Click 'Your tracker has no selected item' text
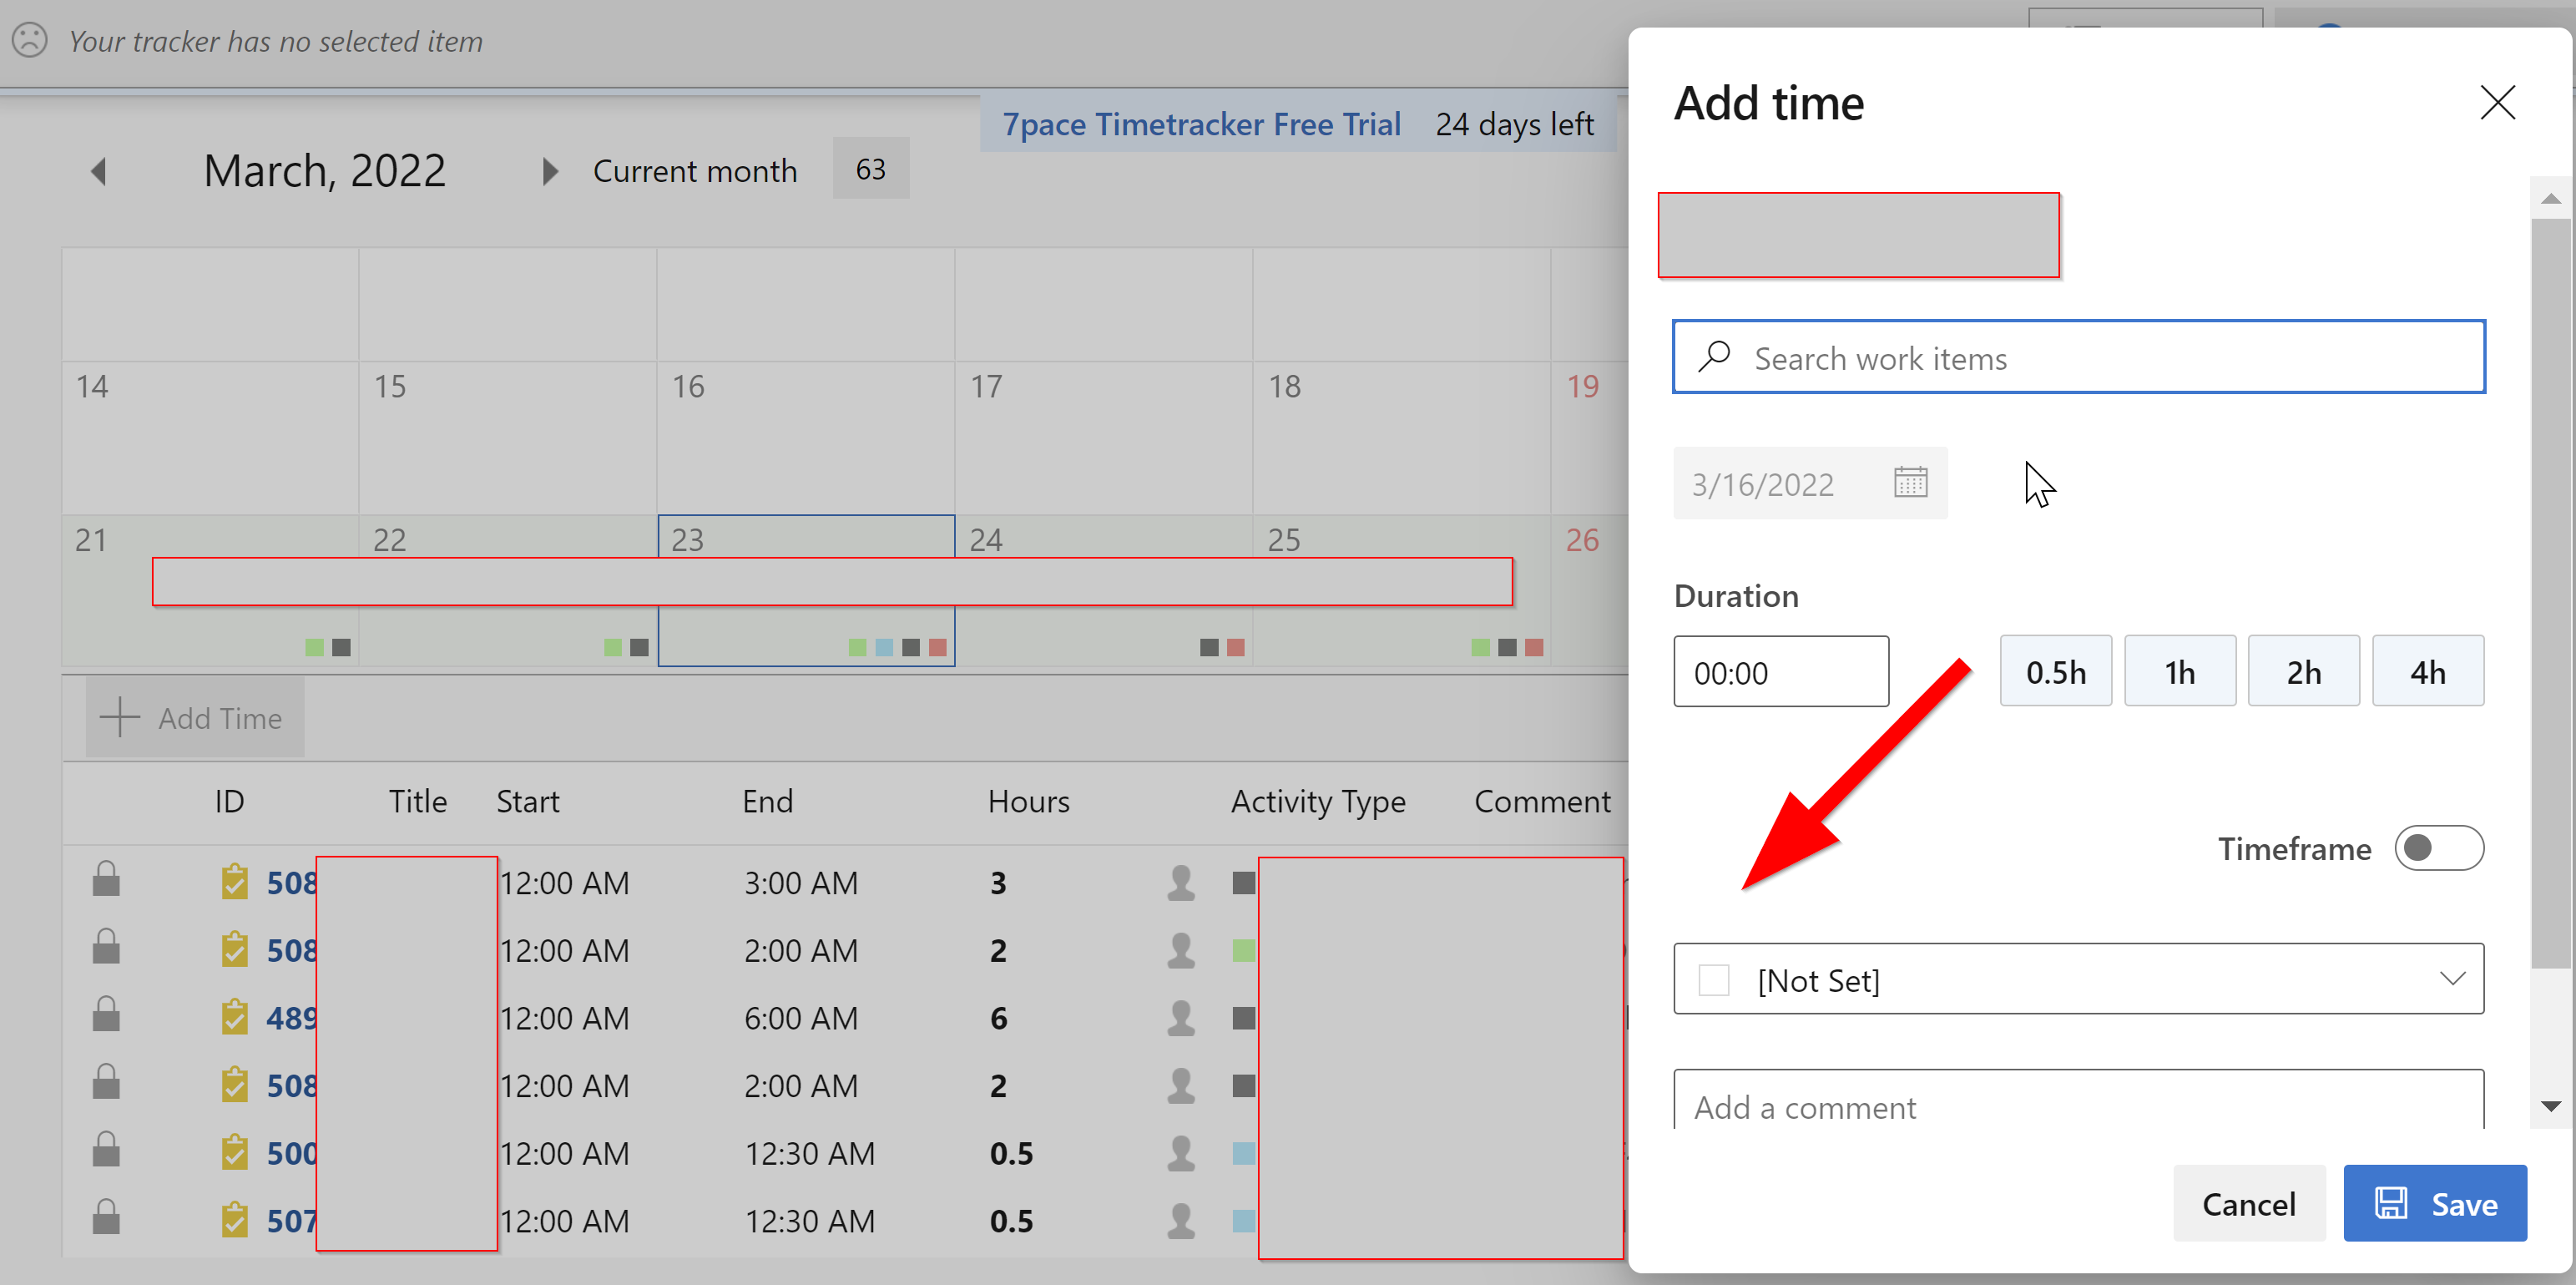 pos(275,41)
